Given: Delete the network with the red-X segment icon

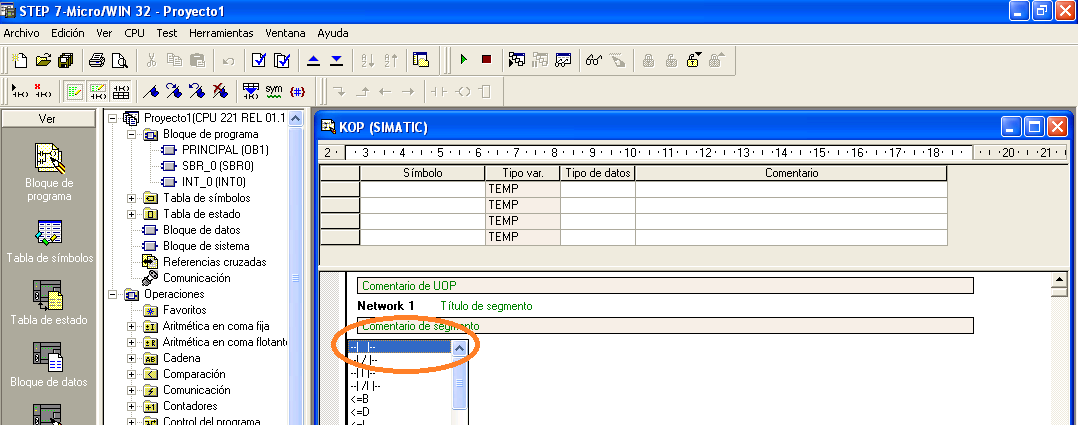Looking at the screenshot, I should (43, 91).
